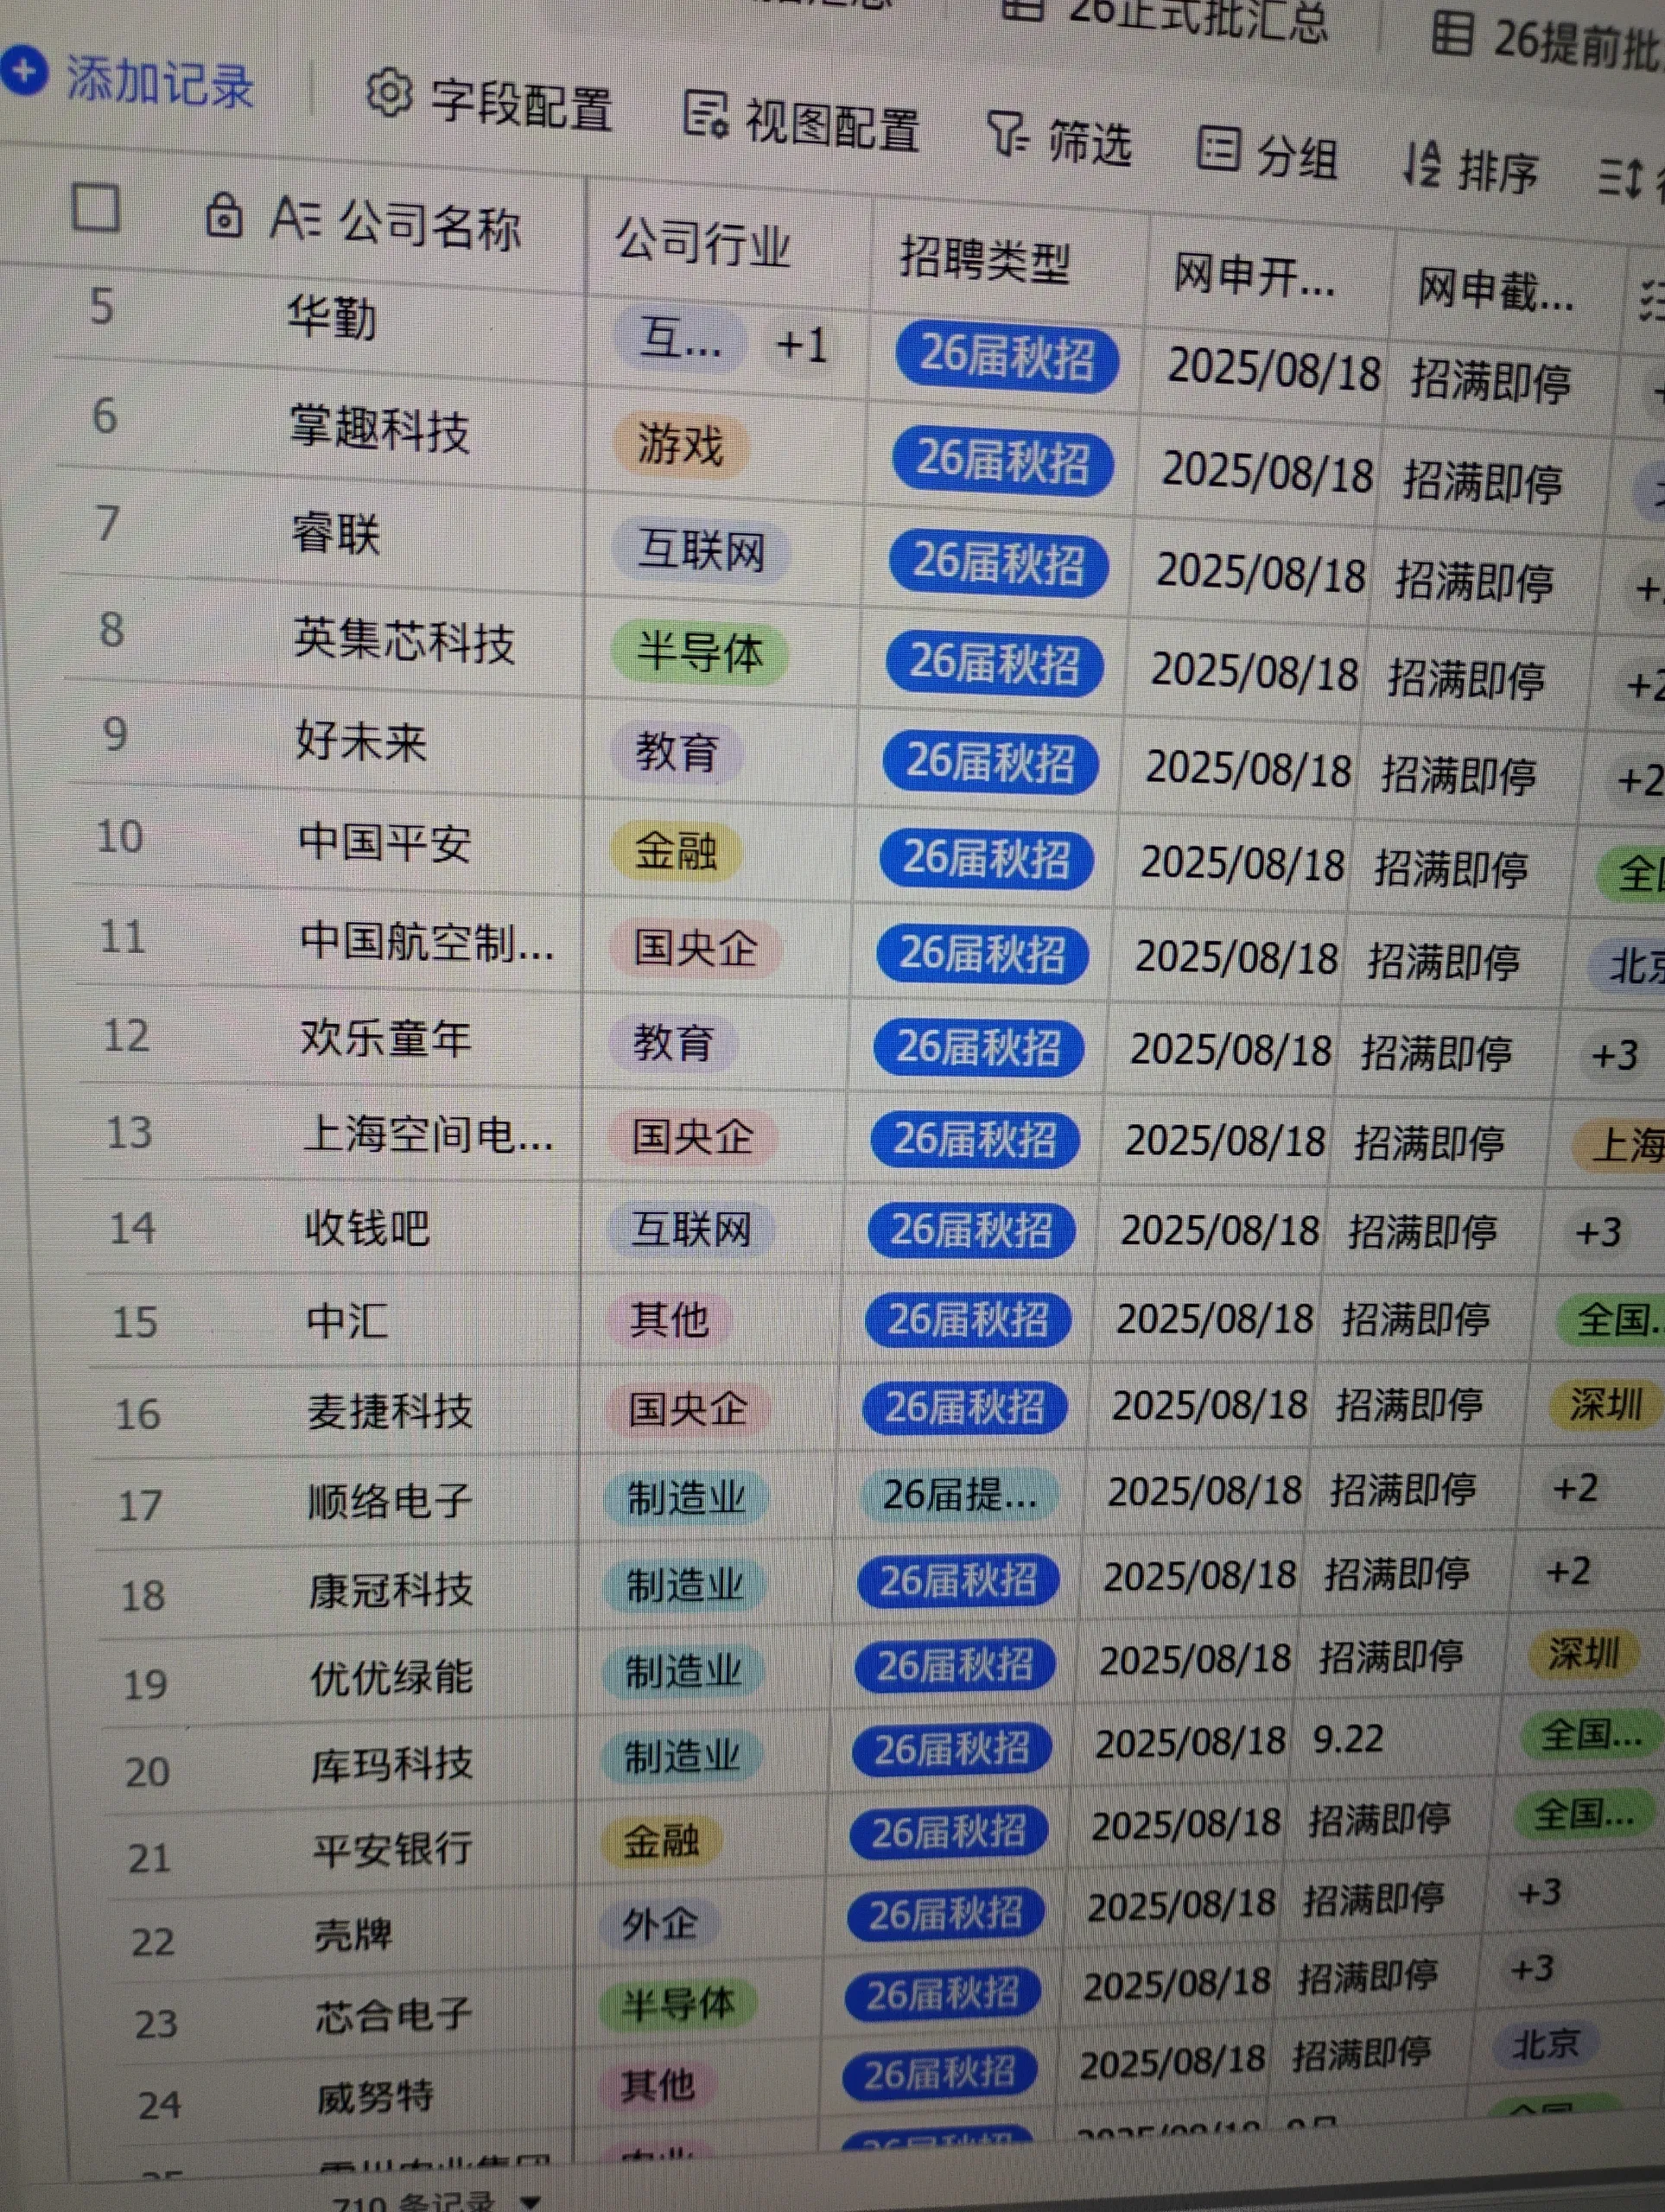Click 深圳 location tag in 麦捷科技 row

(1606, 1404)
